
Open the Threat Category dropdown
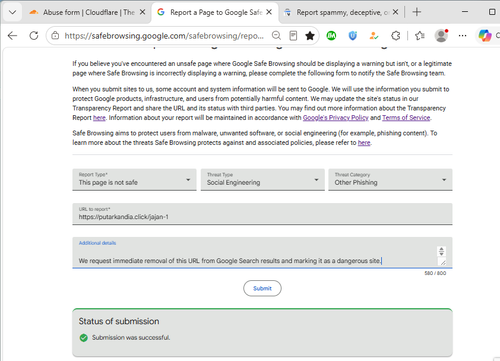point(390,180)
